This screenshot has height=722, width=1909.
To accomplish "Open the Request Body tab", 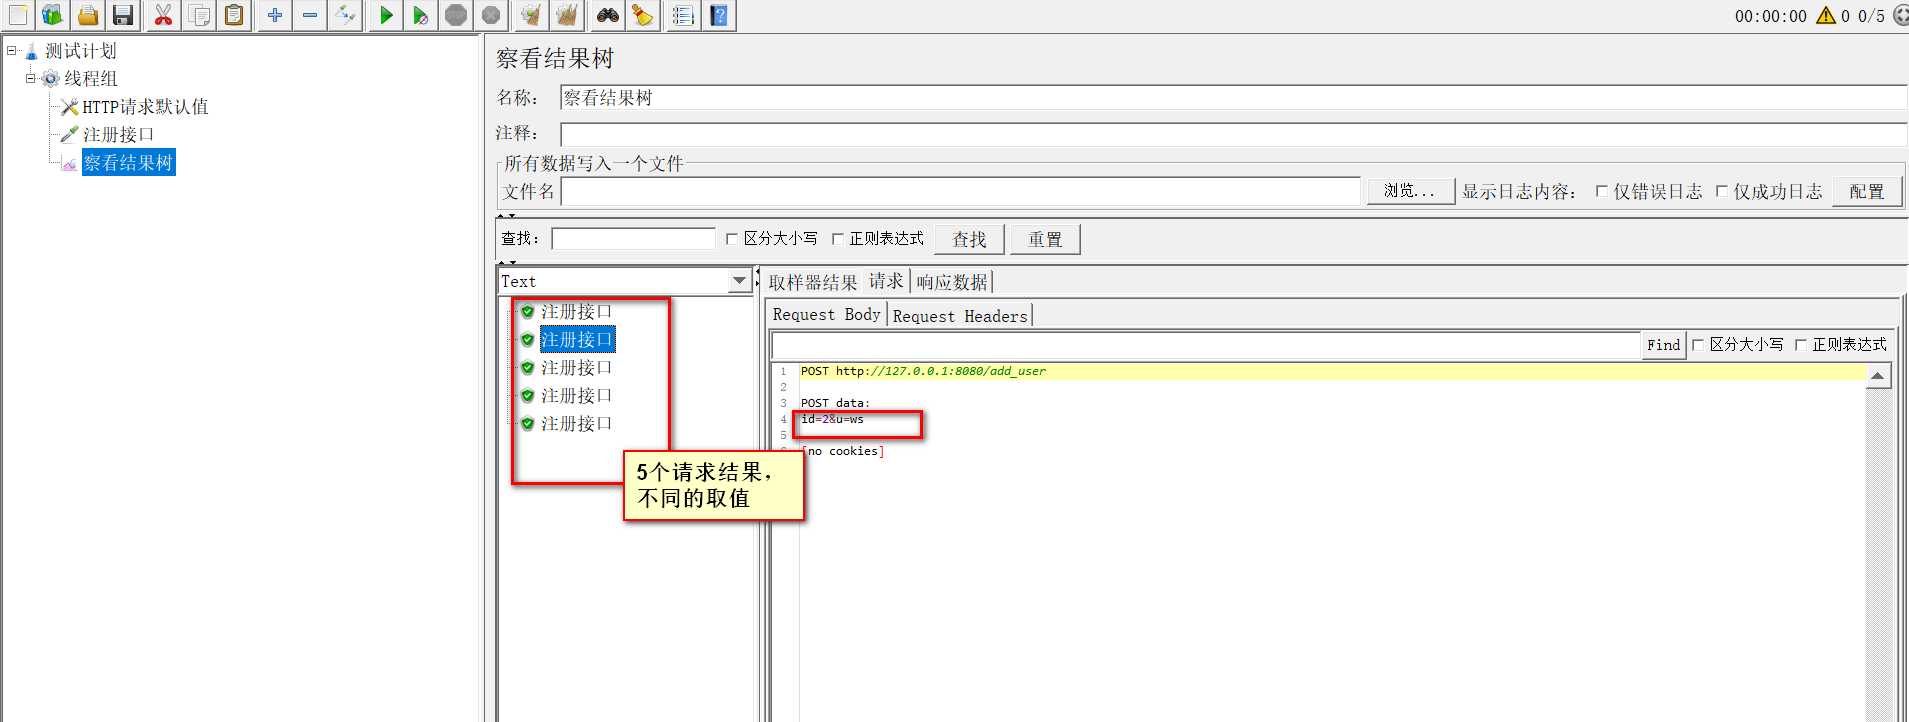I will click(x=827, y=314).
